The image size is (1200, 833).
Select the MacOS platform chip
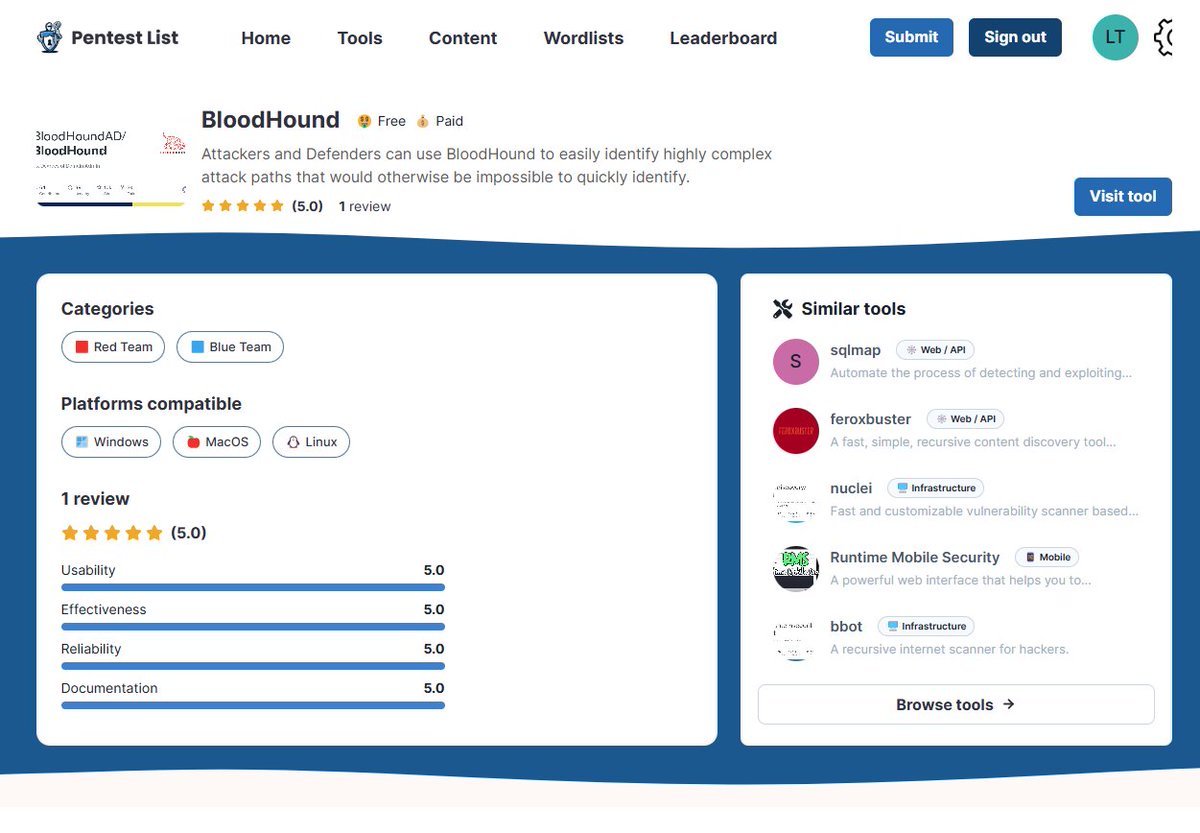217,442
